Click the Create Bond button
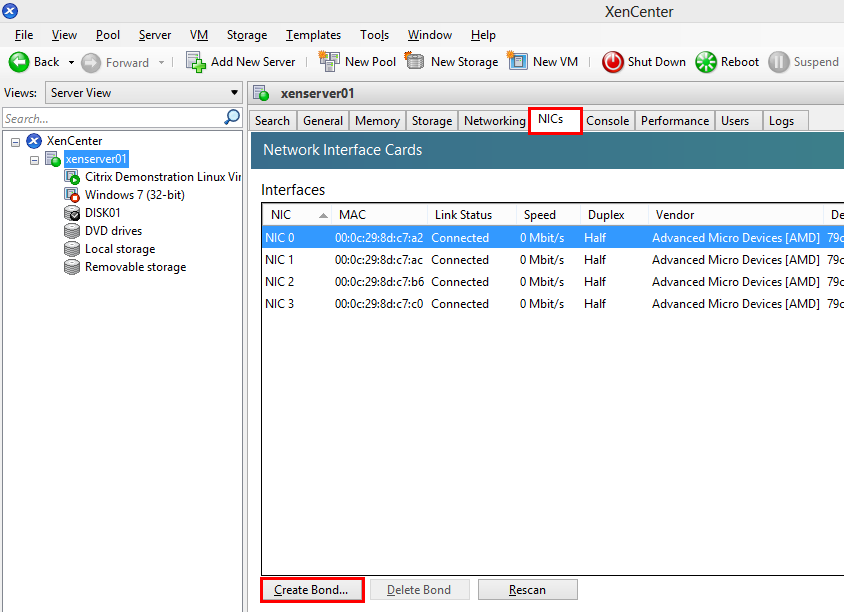The image size is (844, 612). tap(311, 590)
